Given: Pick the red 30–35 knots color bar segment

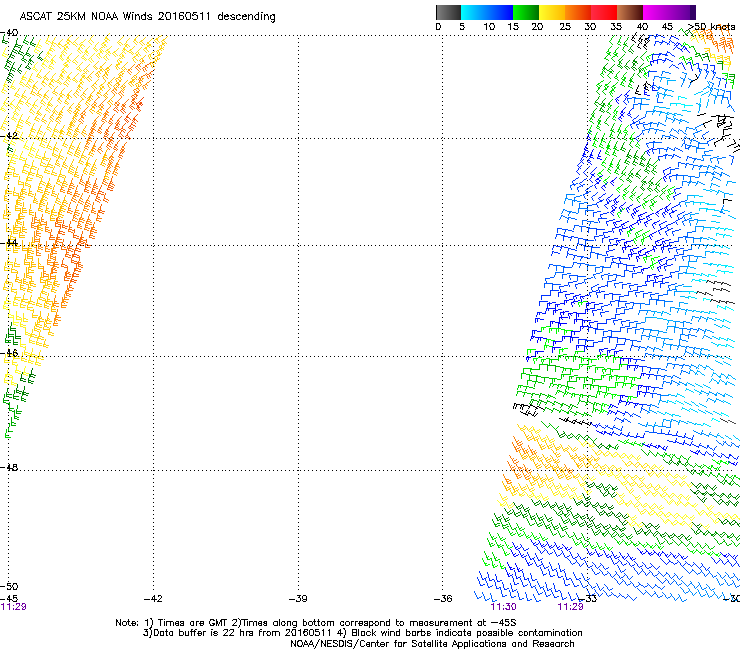Looking at the screenshot, I should [604, 12].
